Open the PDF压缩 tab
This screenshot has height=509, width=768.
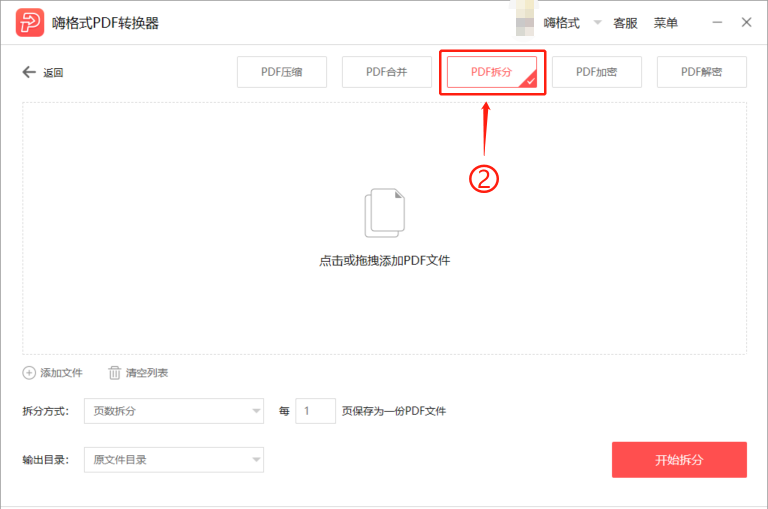coord(282,72)
